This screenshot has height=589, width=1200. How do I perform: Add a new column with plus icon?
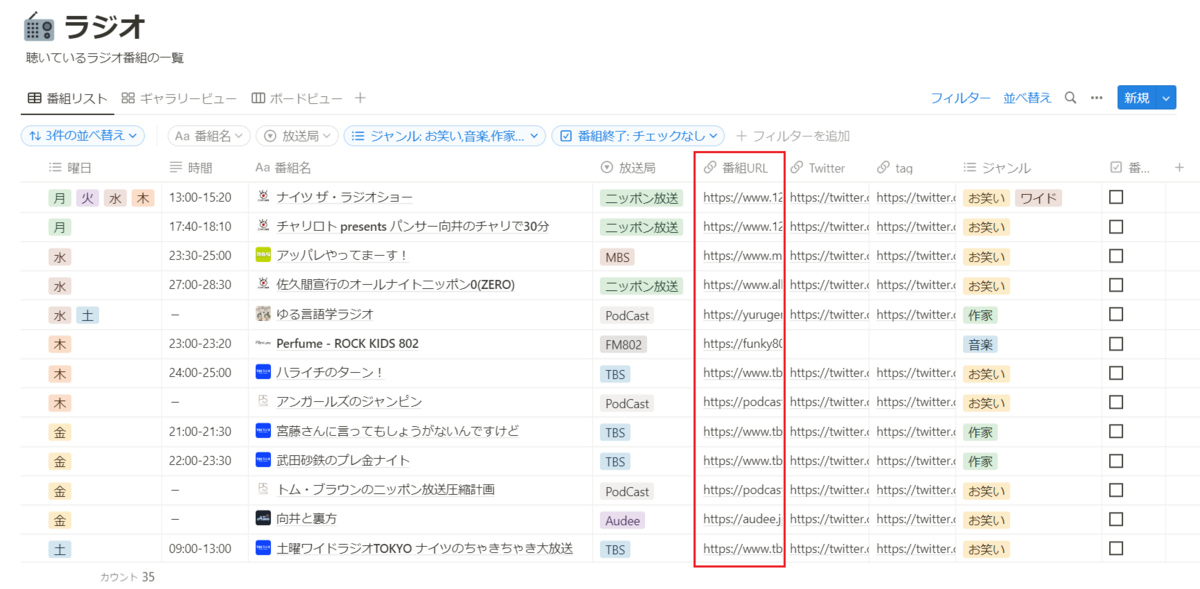pos(1179,167)
